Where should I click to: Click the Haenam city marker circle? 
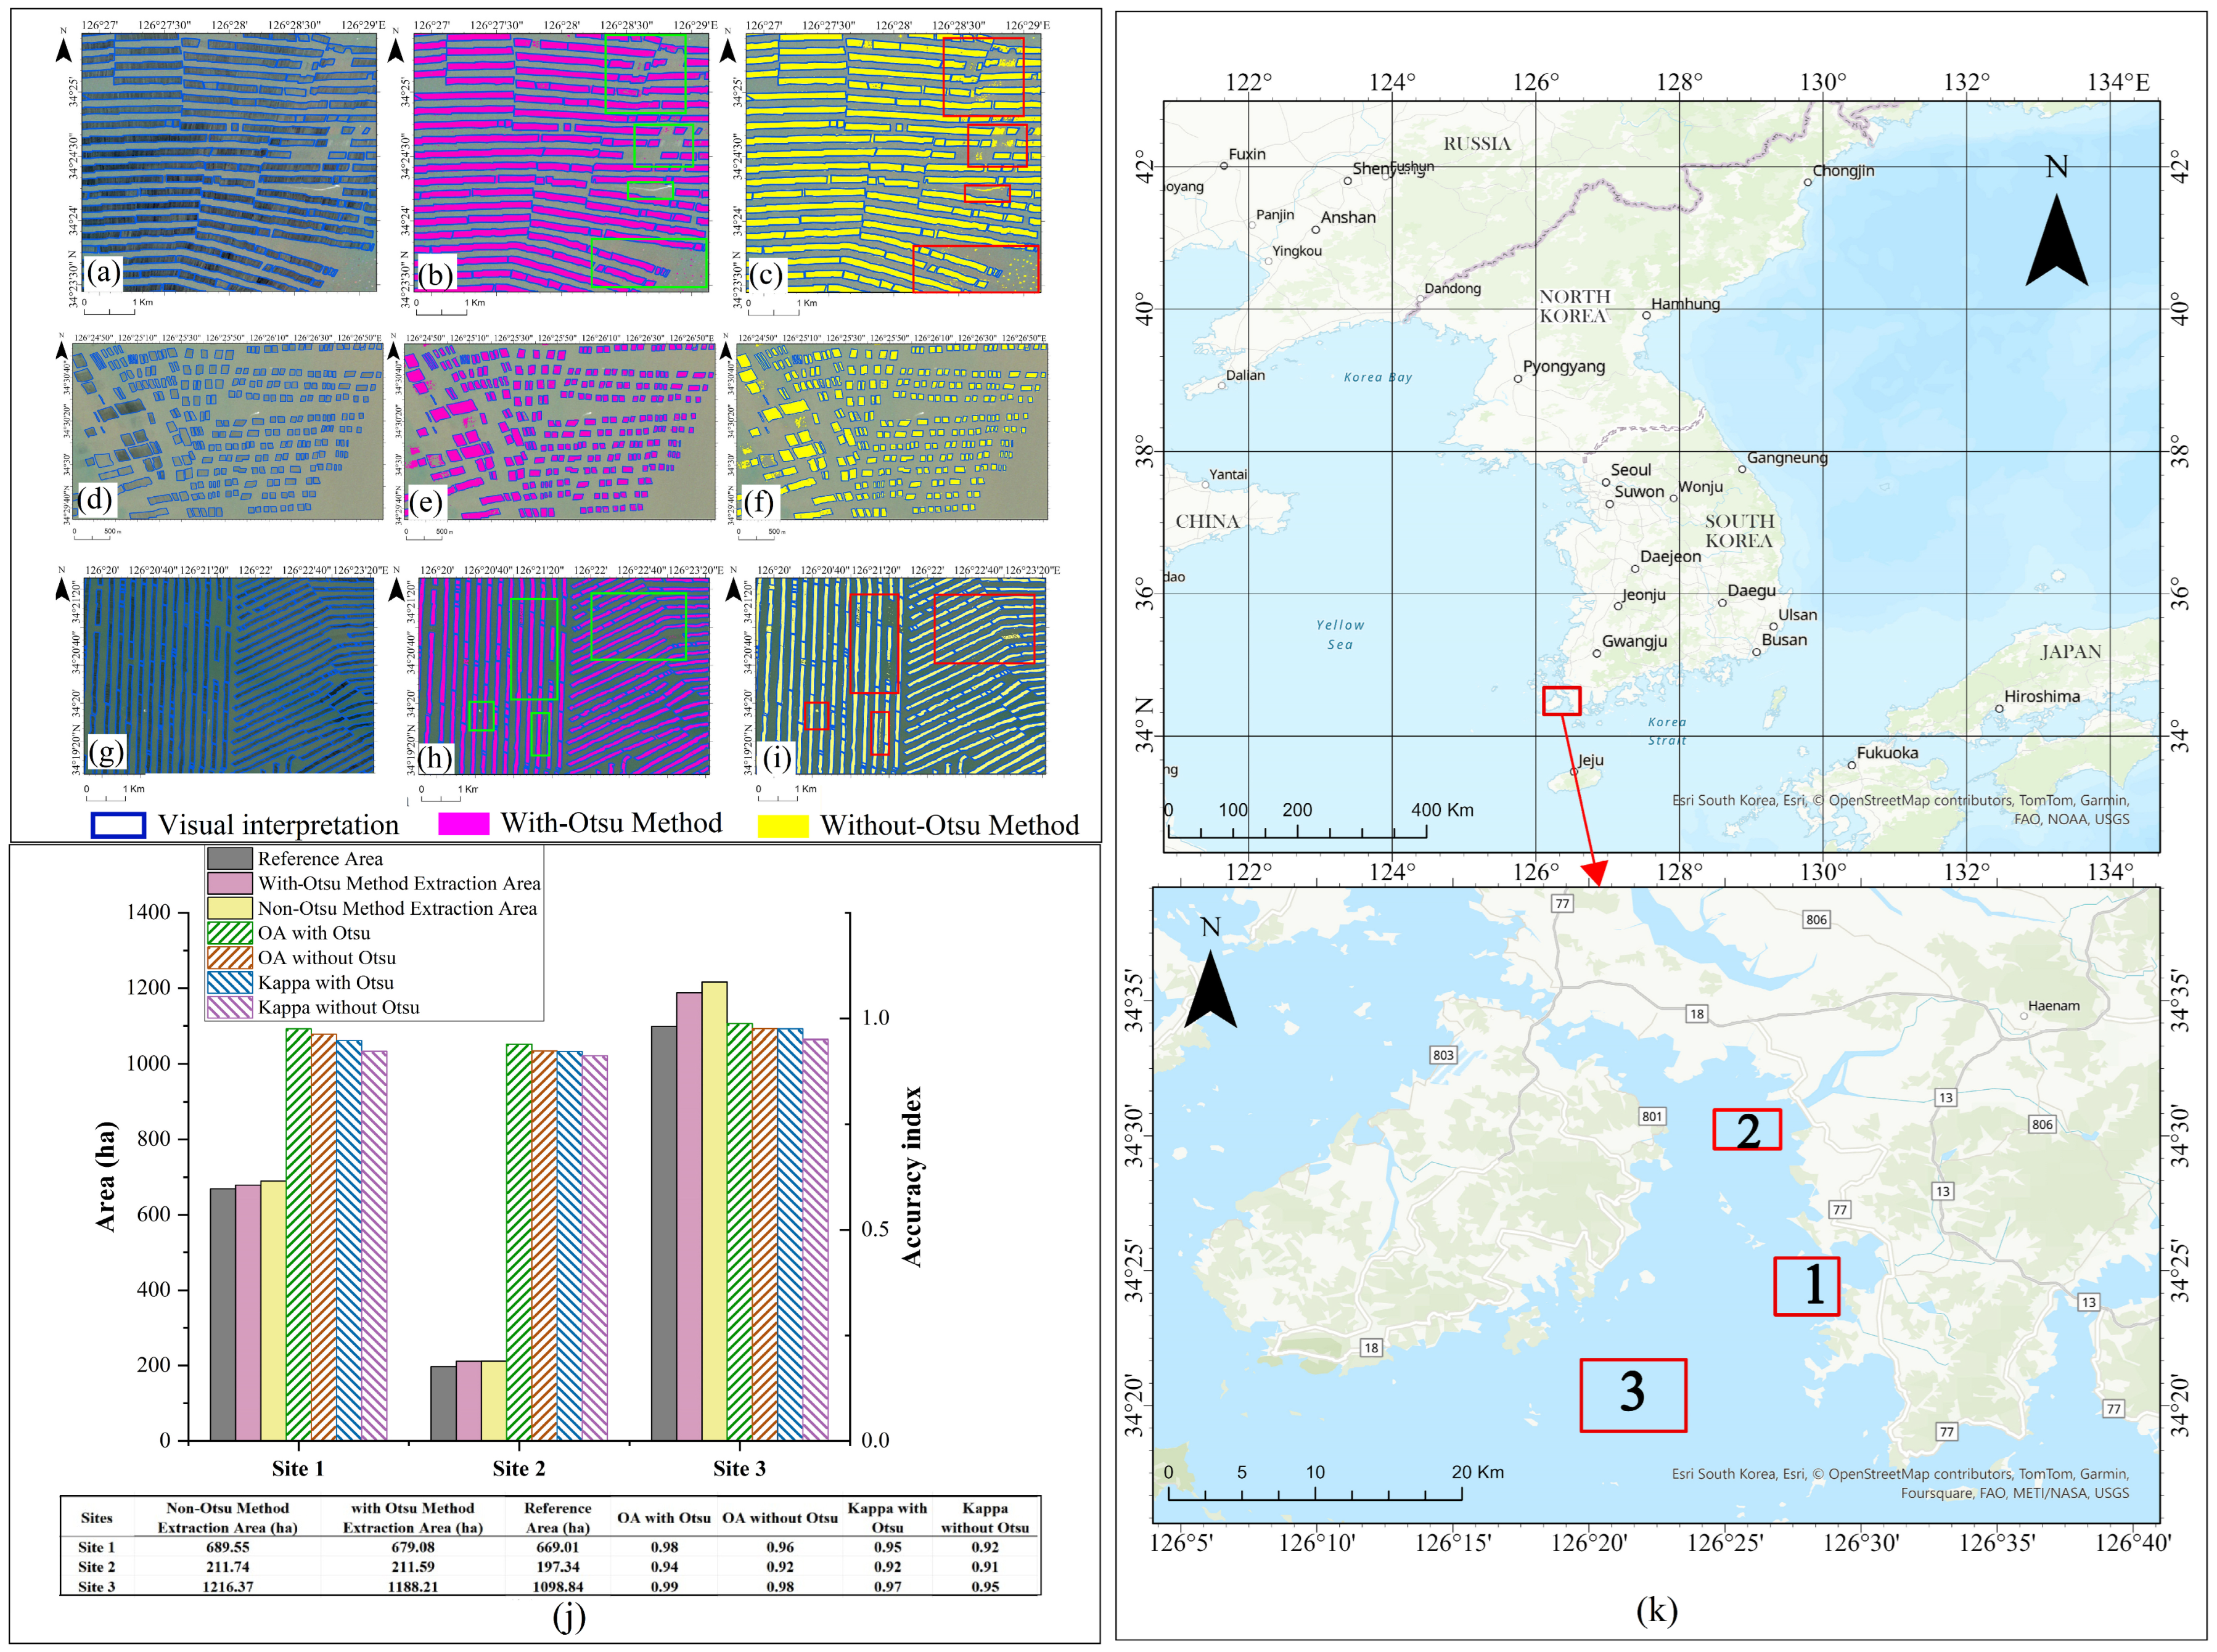[2023, 1016]
